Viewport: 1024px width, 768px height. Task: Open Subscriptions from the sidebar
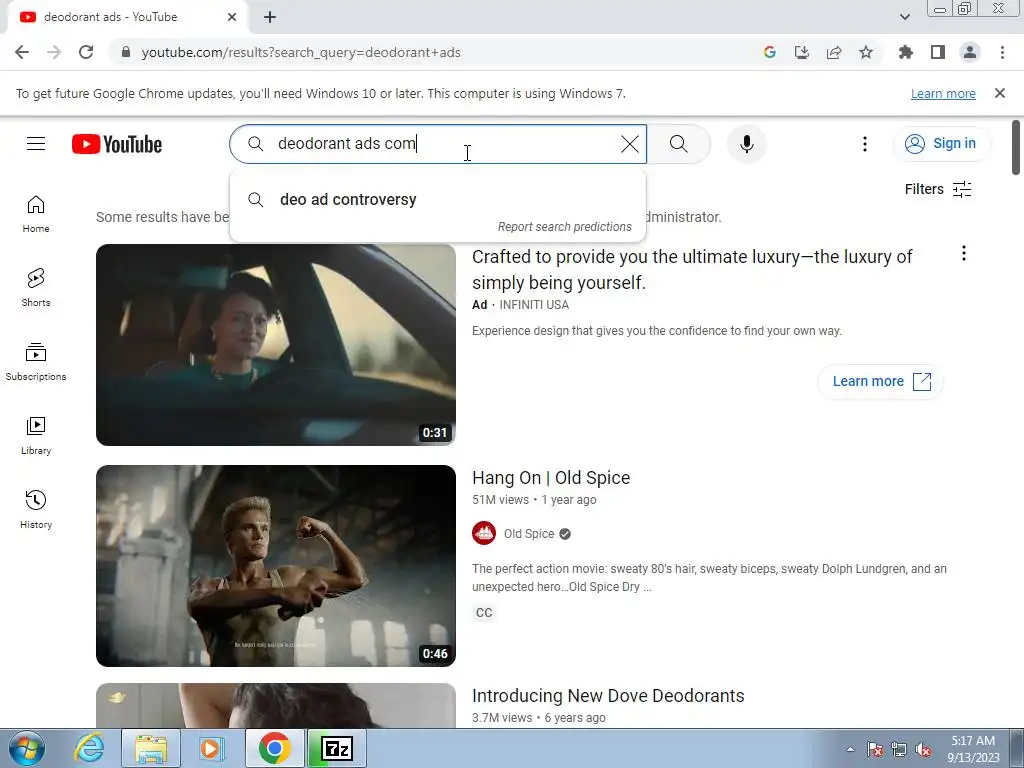click(x=36, y=362)
